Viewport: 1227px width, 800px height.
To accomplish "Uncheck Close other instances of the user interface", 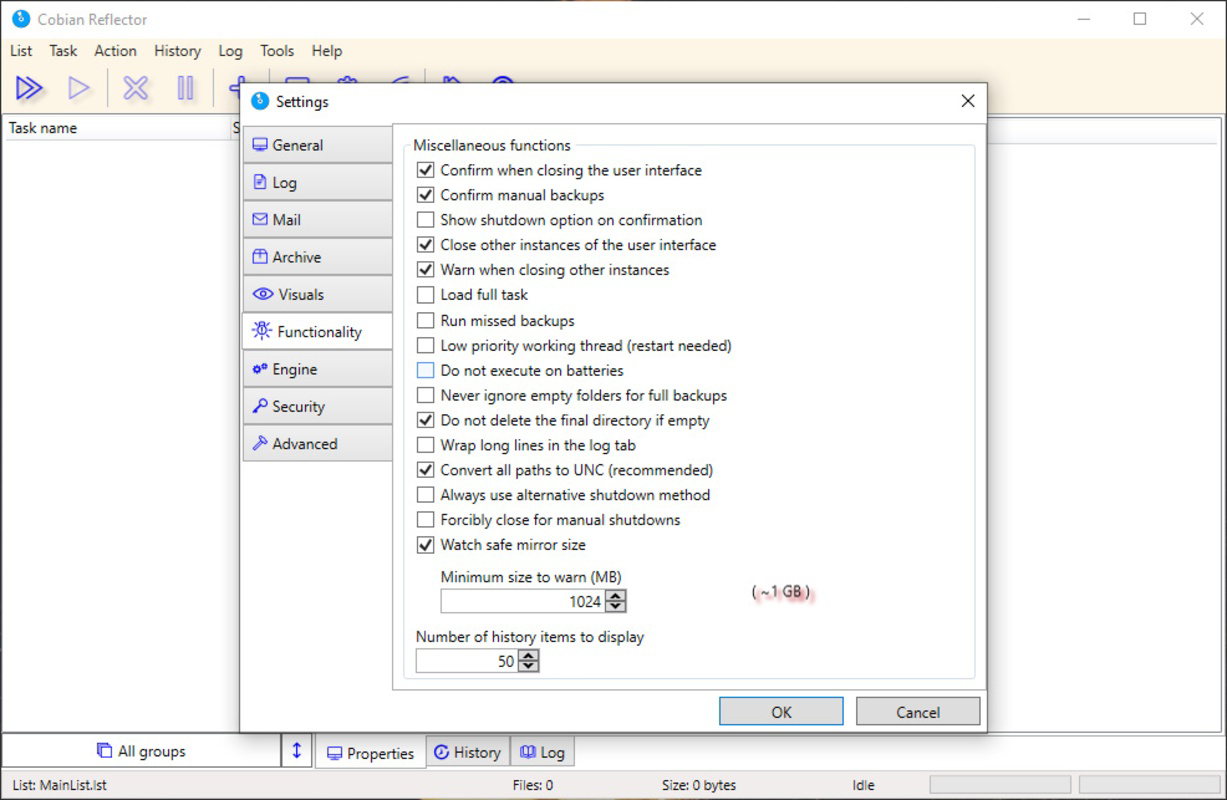I will coord(426,245).
